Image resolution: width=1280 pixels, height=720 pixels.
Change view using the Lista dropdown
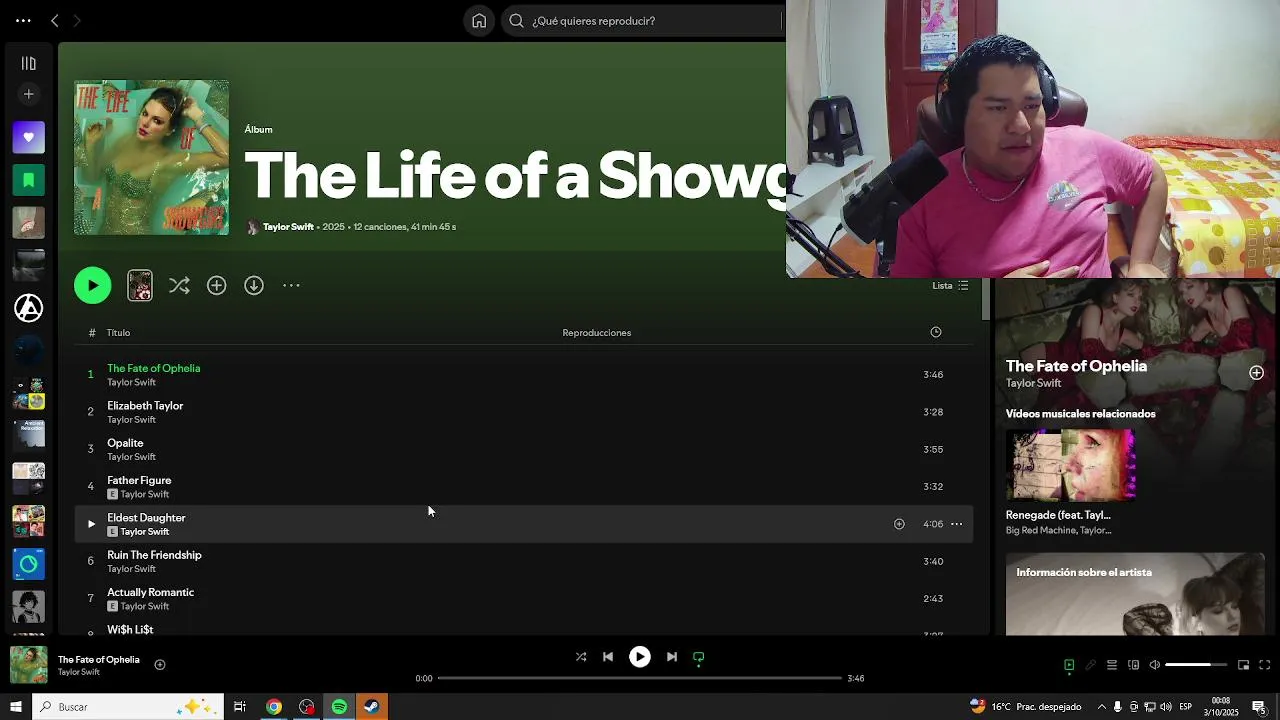(950, 286)
